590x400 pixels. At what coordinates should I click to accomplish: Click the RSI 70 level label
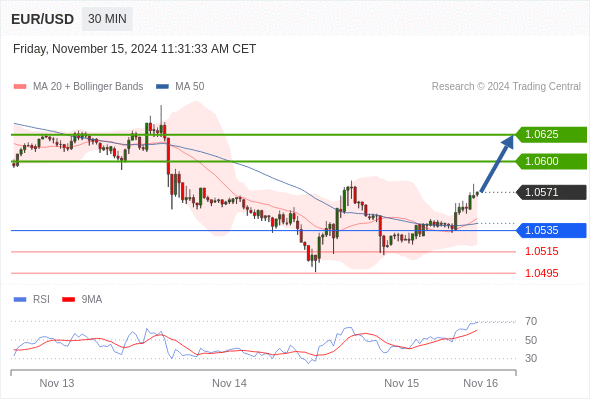click(x=531, y=321)
